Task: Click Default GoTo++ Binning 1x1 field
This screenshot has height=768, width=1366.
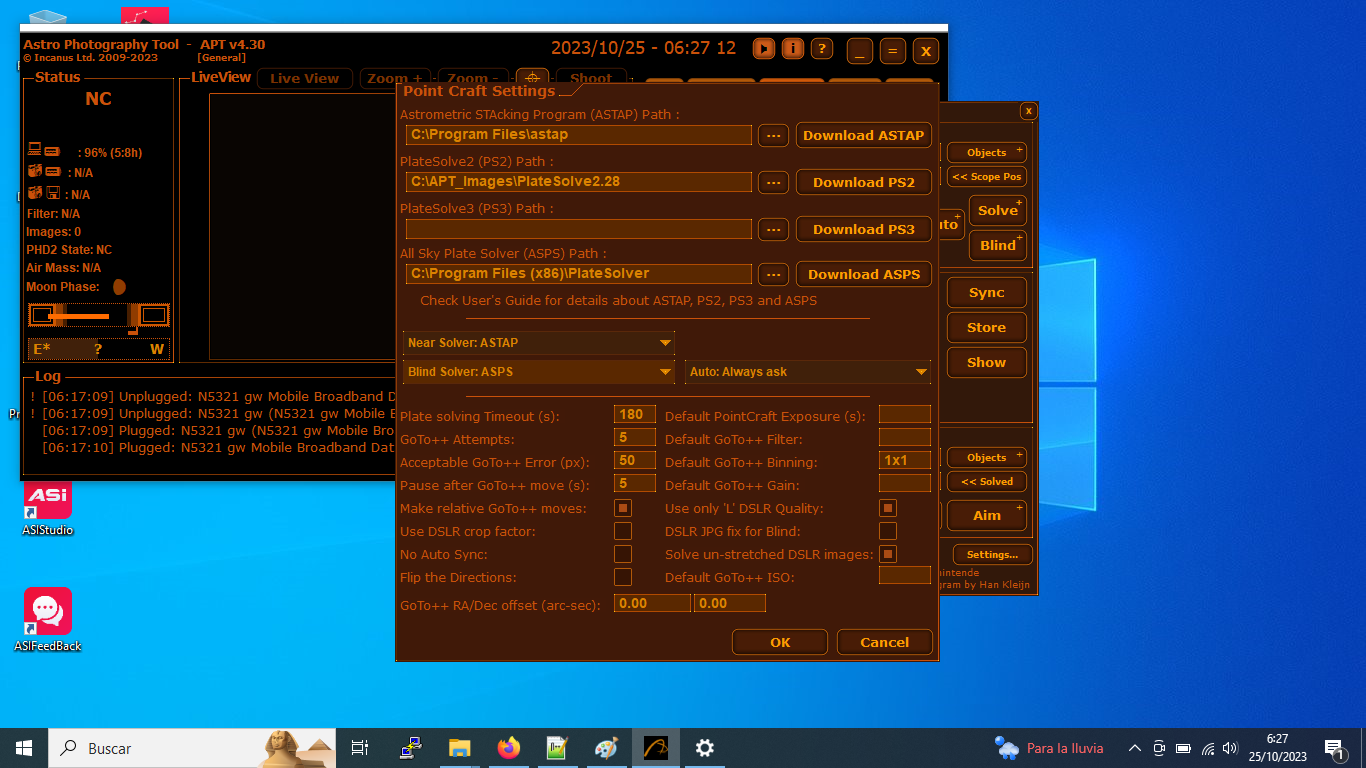Action: (x=905, y=461)
